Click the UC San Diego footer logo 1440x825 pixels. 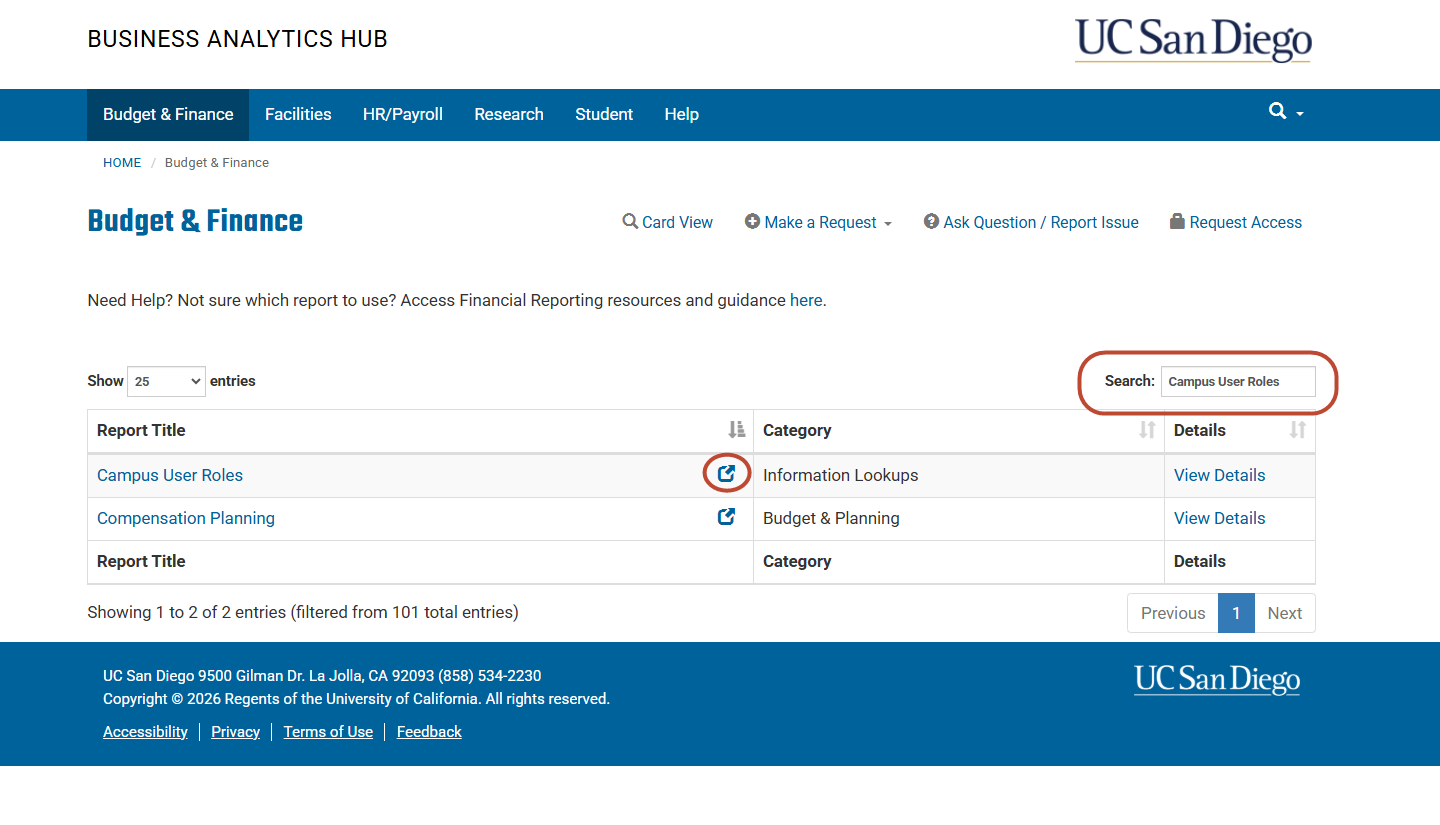1216,680
